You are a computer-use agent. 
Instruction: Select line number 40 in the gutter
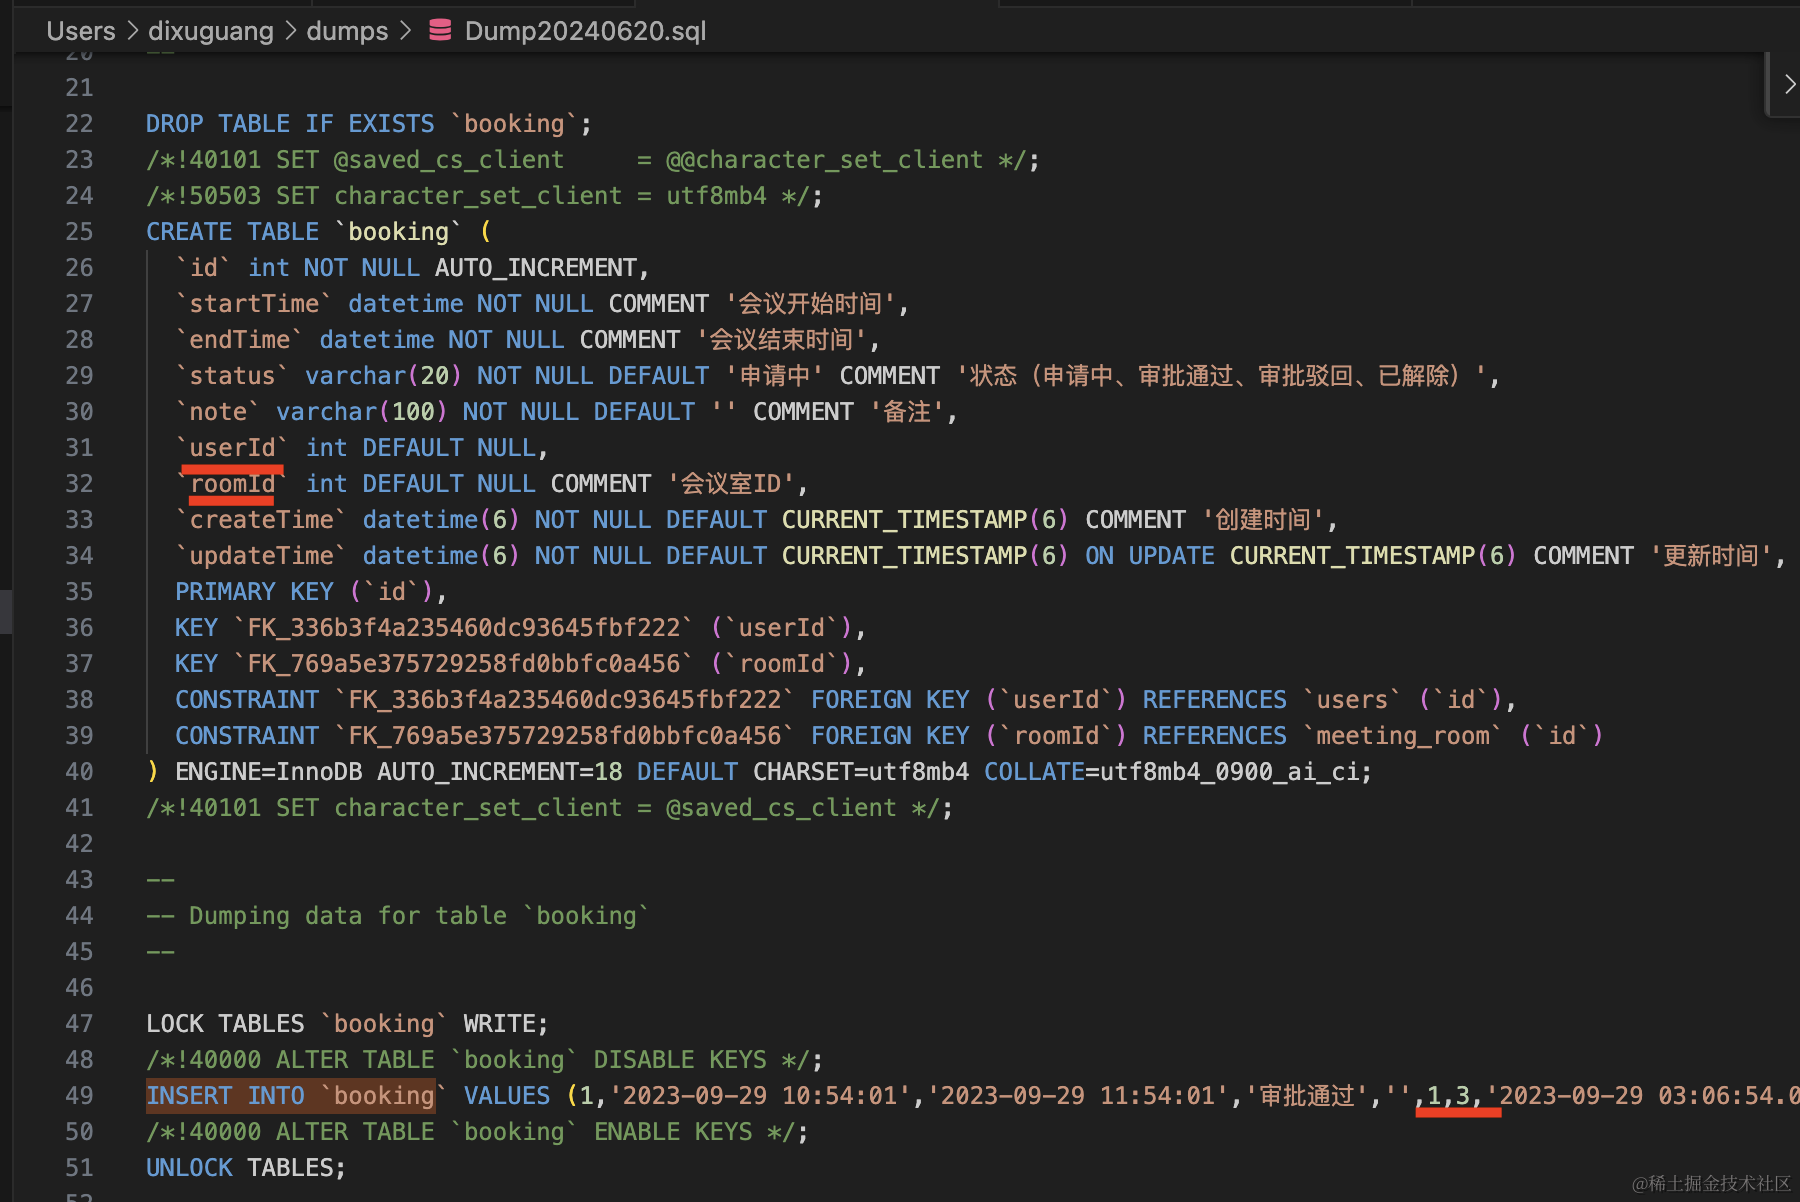point(79,772)
